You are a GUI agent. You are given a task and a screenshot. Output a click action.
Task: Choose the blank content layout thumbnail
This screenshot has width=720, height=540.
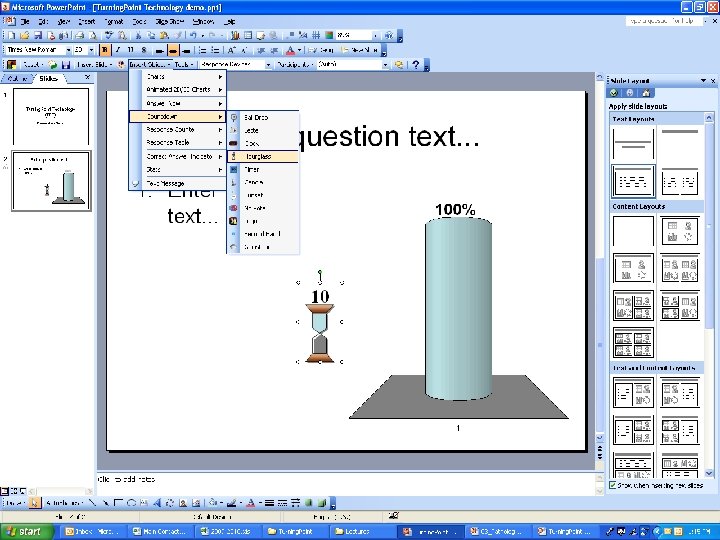[x=633, y=231]
